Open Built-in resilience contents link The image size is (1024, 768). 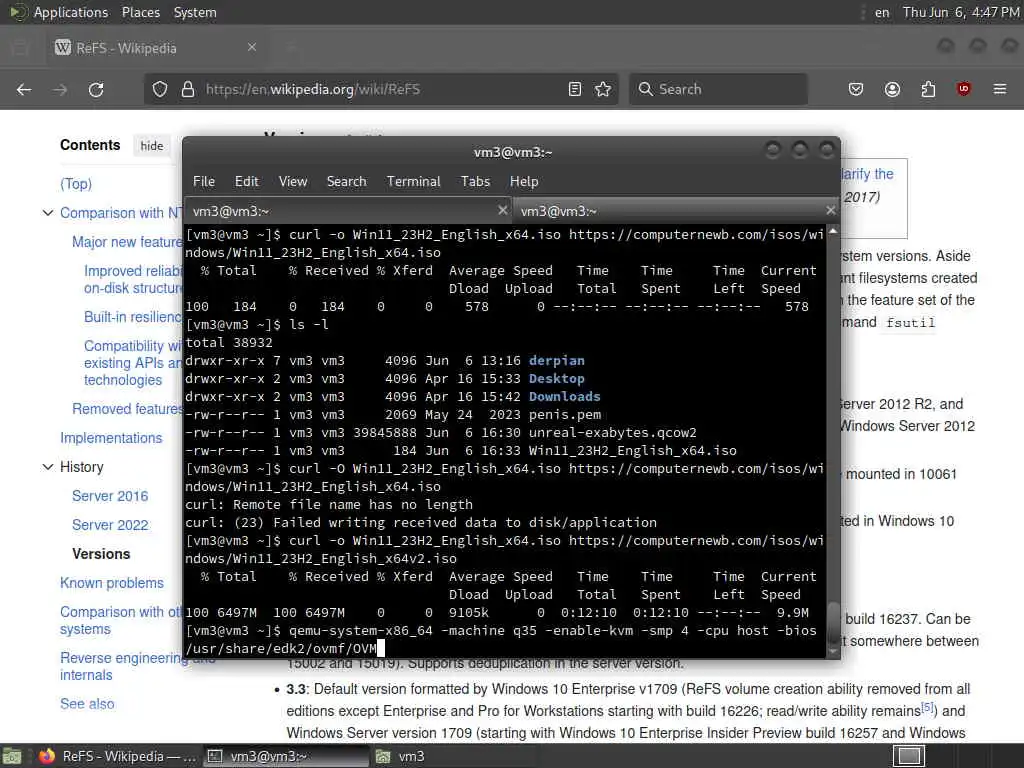[133, 317]
